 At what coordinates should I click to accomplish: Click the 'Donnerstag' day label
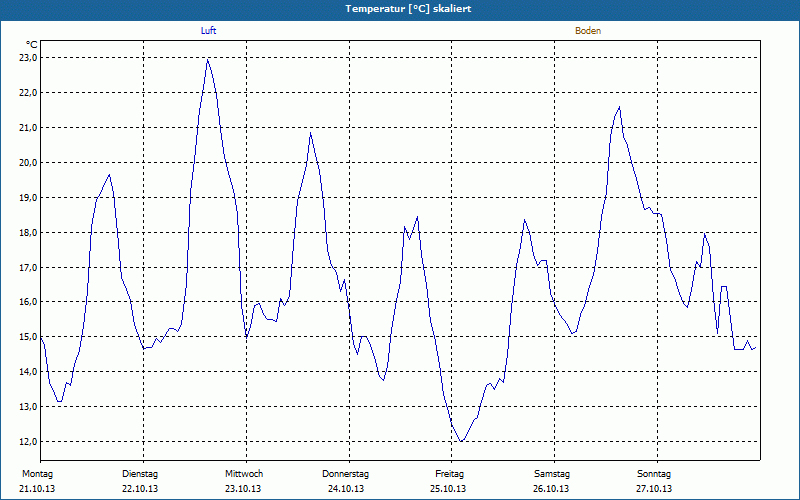click(345, 474)
